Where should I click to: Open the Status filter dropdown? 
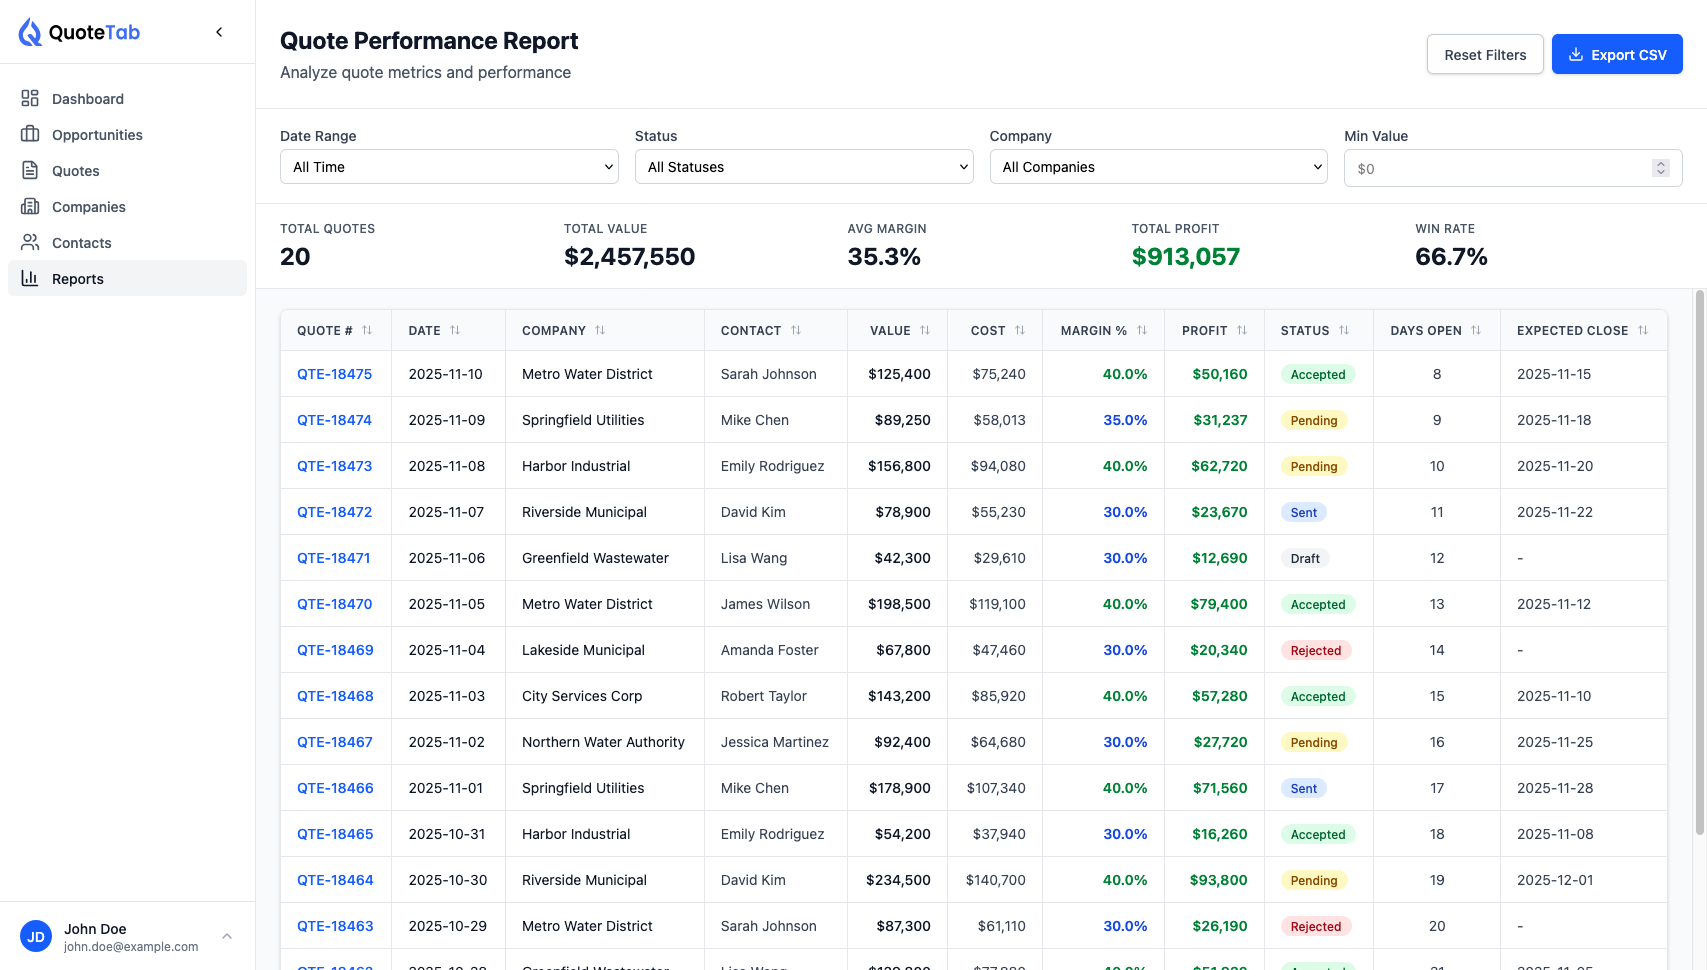(x=803, y=167)
